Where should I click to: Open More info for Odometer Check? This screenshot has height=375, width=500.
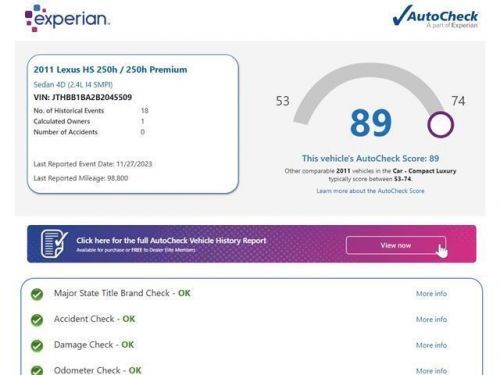pyautogui.click(x=431, y=371)
